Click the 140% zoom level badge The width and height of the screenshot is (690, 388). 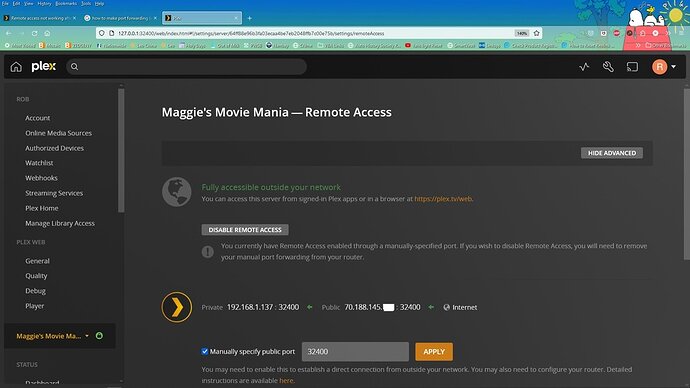(521, 33)
